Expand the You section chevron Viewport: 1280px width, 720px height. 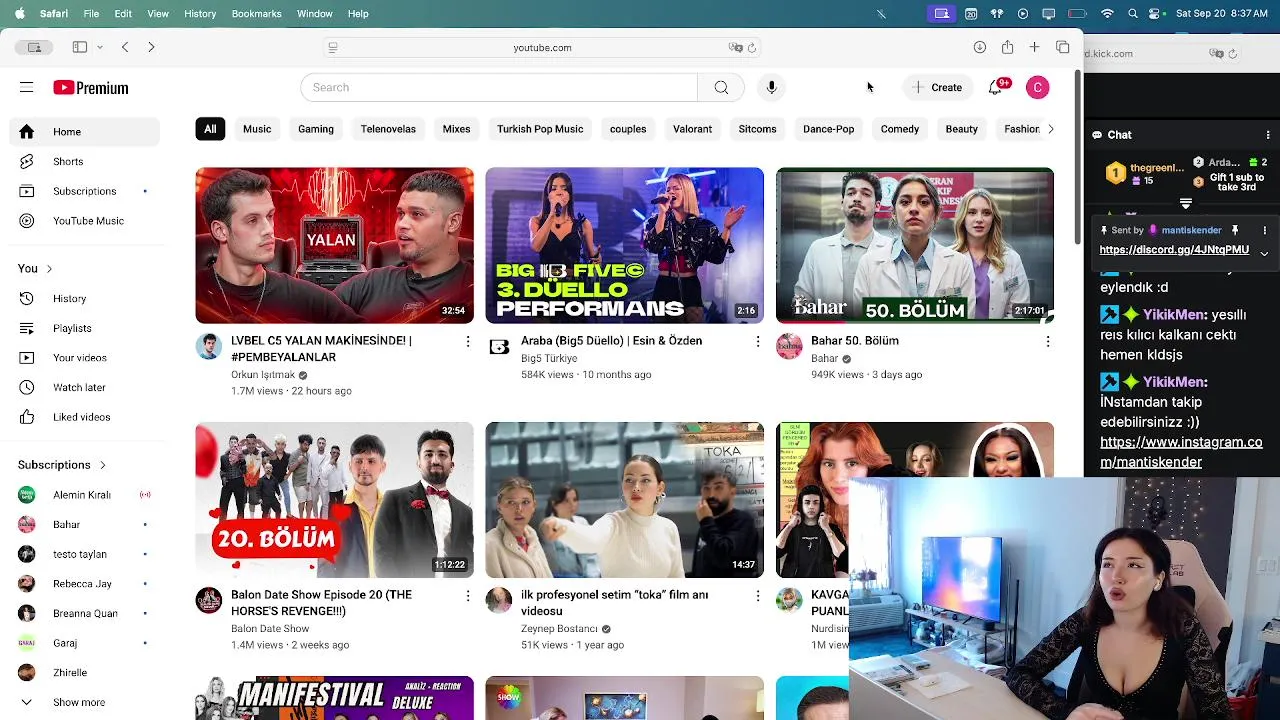pos(49,269)
